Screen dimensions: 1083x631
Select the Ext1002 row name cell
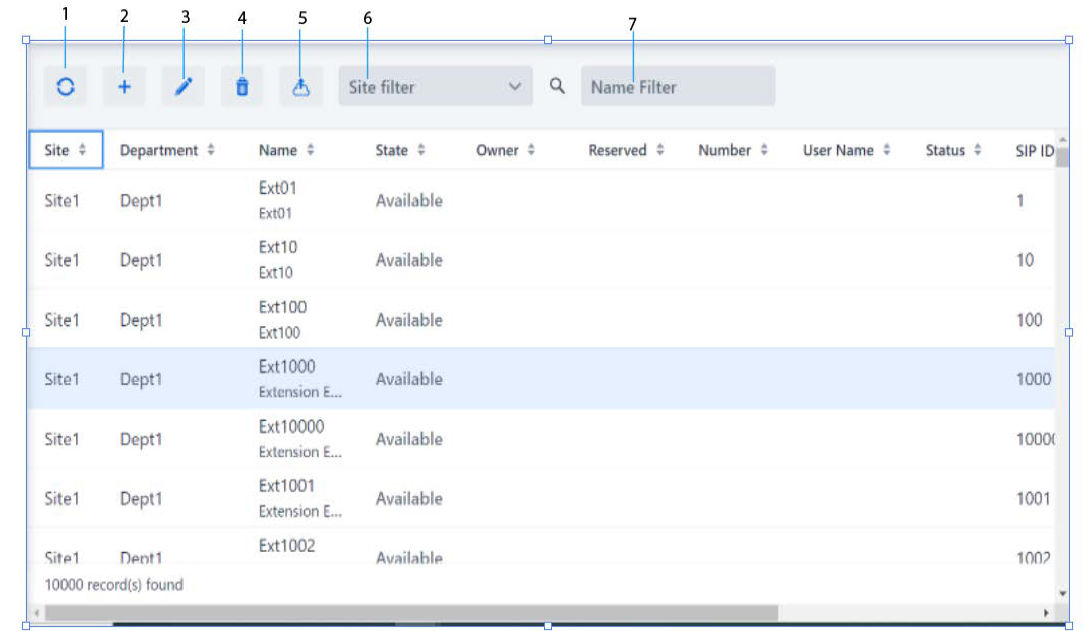pos(287,546)
